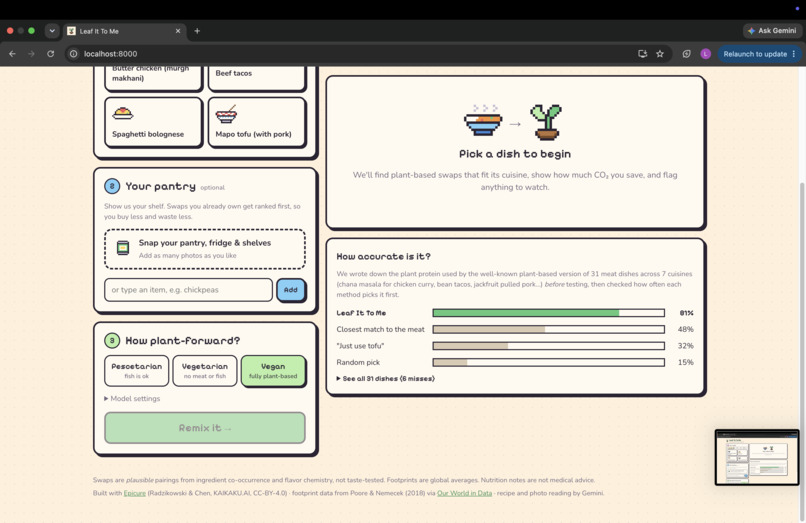Click step 2 Your pantry number badge

pyautogui.click(x=112, y=186)
